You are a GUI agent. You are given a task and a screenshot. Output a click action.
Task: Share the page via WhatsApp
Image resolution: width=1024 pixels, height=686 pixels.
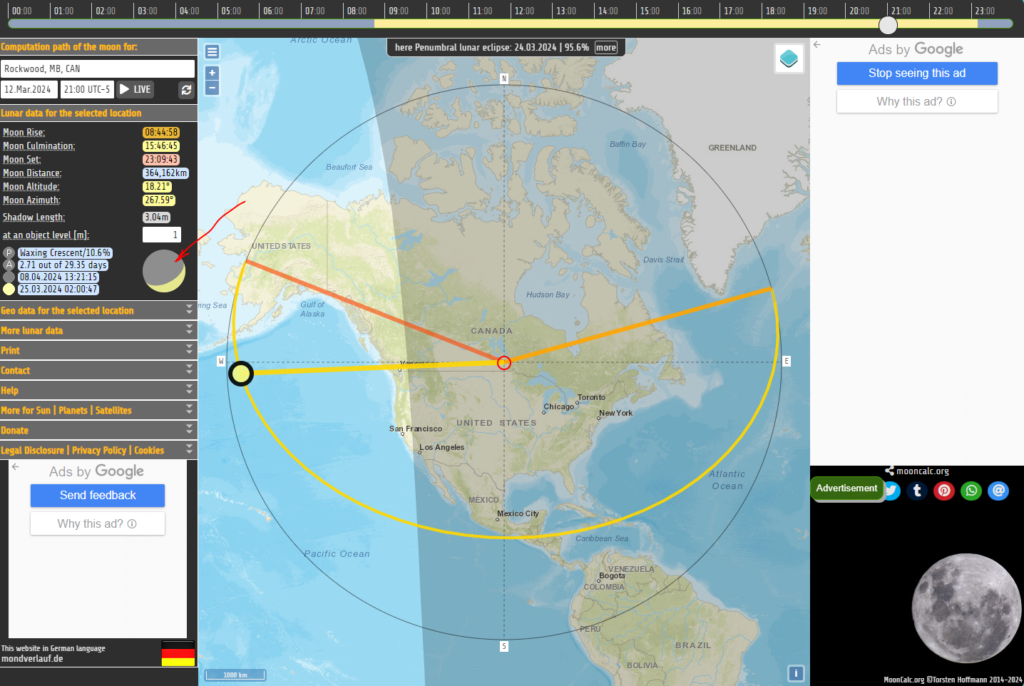point(971,491)
